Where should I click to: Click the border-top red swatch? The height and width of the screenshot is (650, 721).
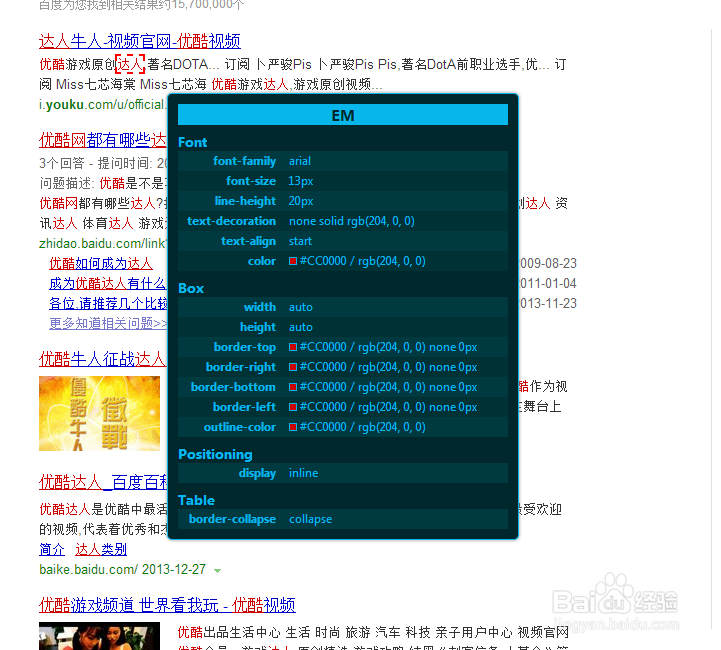292,347
